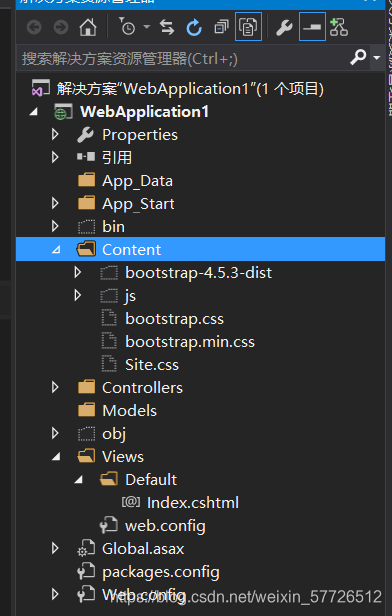Select lowercase web.config under Views
Screen dimensions: 392x616
pos(165,526)
